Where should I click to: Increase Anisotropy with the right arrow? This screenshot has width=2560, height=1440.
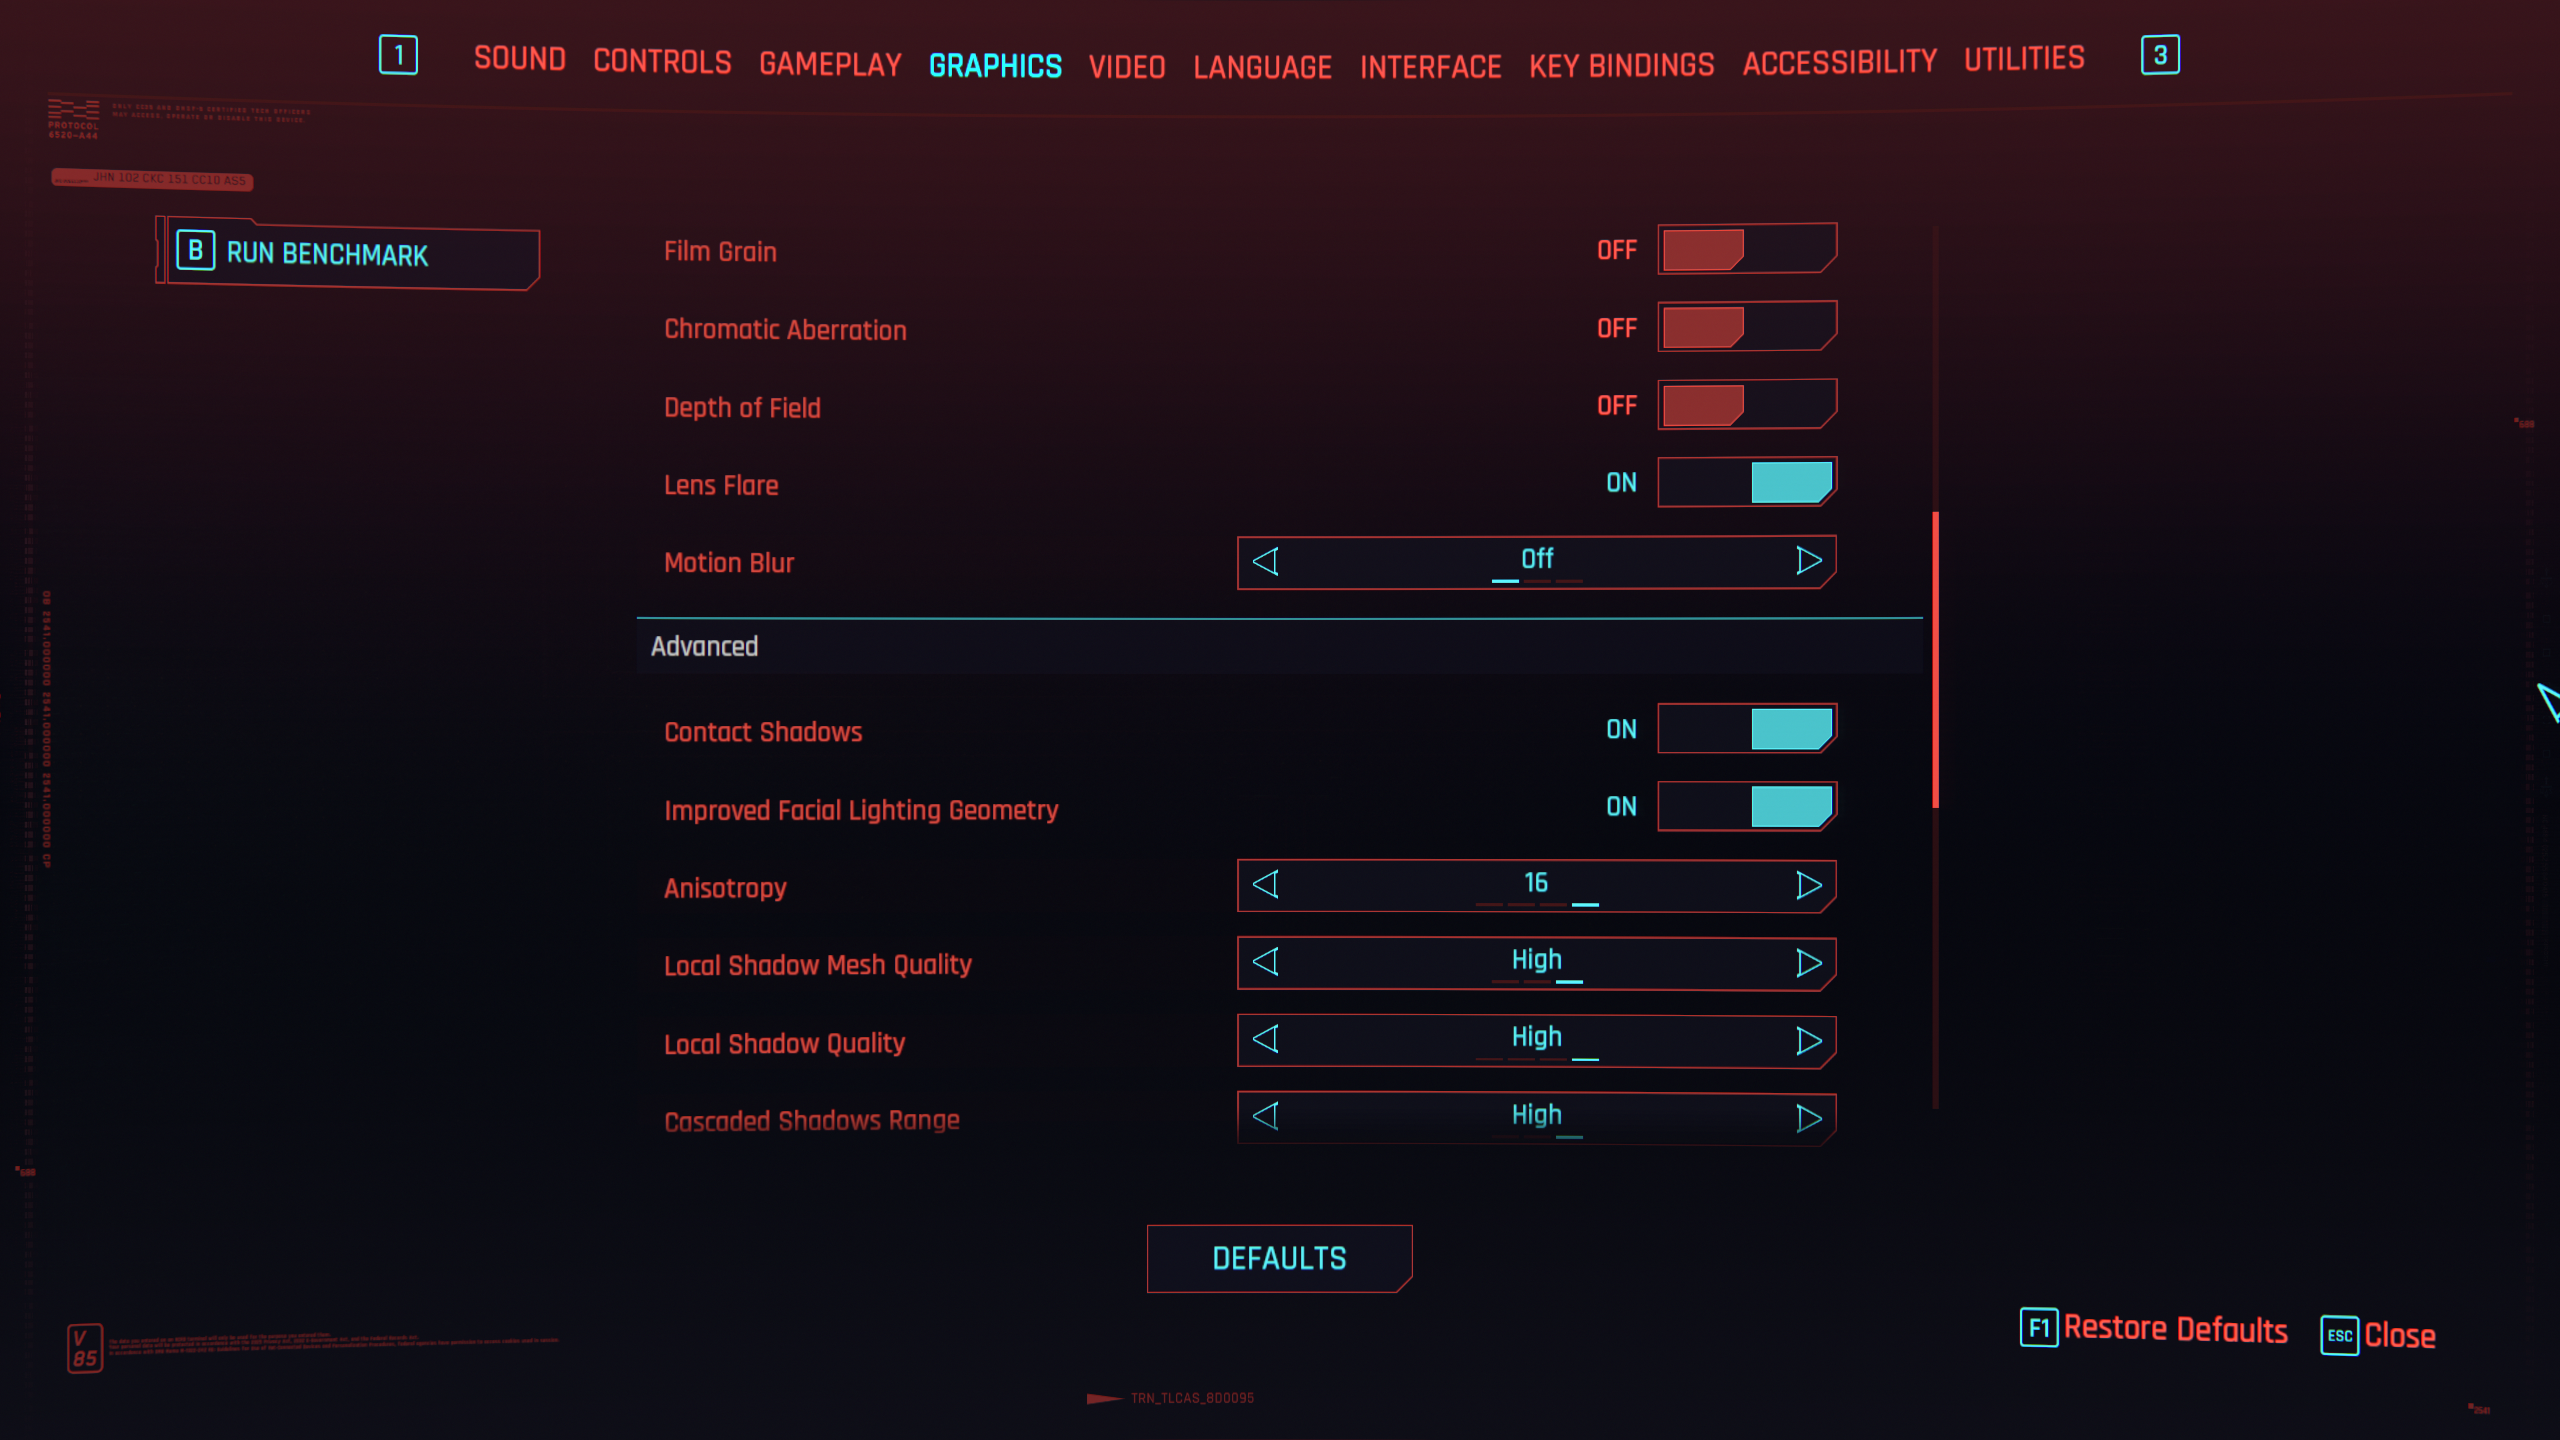pos(1808,885)
